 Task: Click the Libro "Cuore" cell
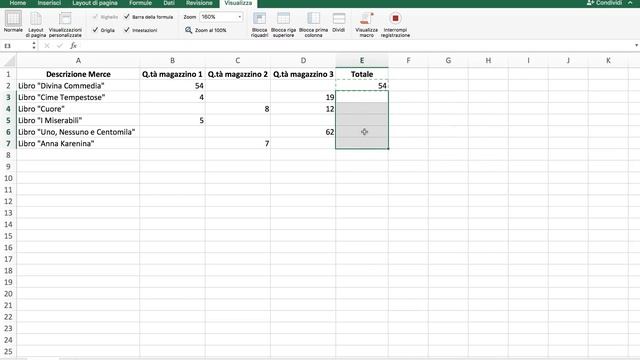click(78, 109)
